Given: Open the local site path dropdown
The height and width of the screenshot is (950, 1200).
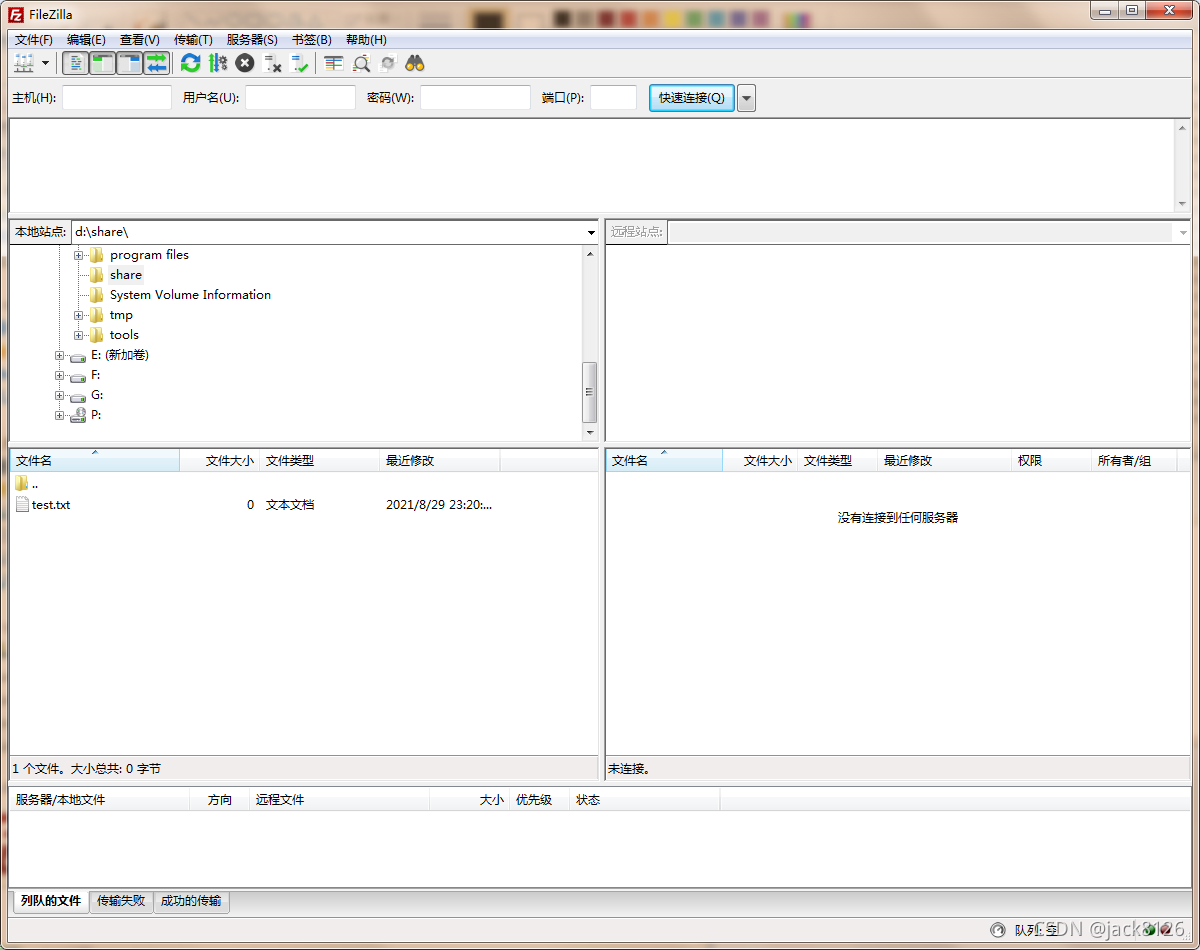Looking at the screenshot, I should [592, 232].
